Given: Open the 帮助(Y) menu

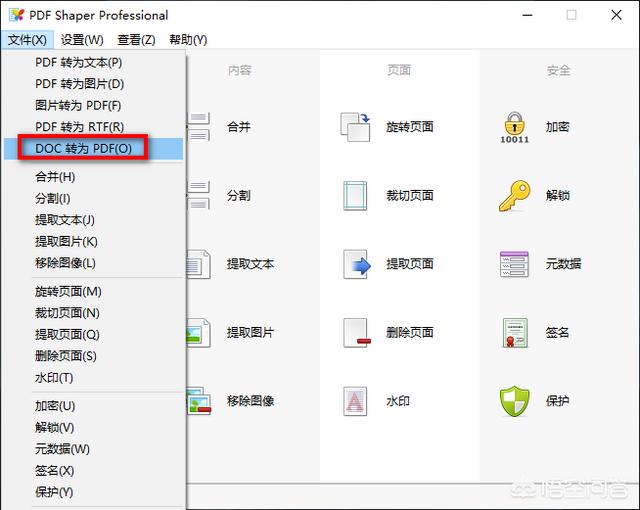Looking at the screenshot, I should 188,40.
